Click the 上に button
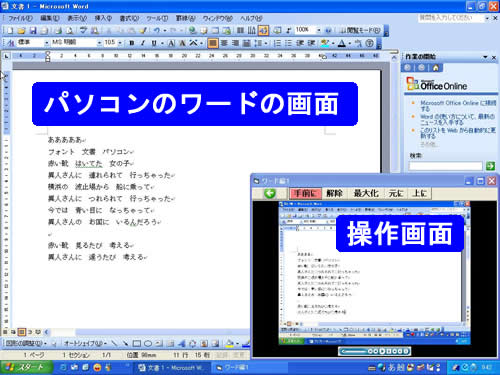 click(x=419, y=193)
